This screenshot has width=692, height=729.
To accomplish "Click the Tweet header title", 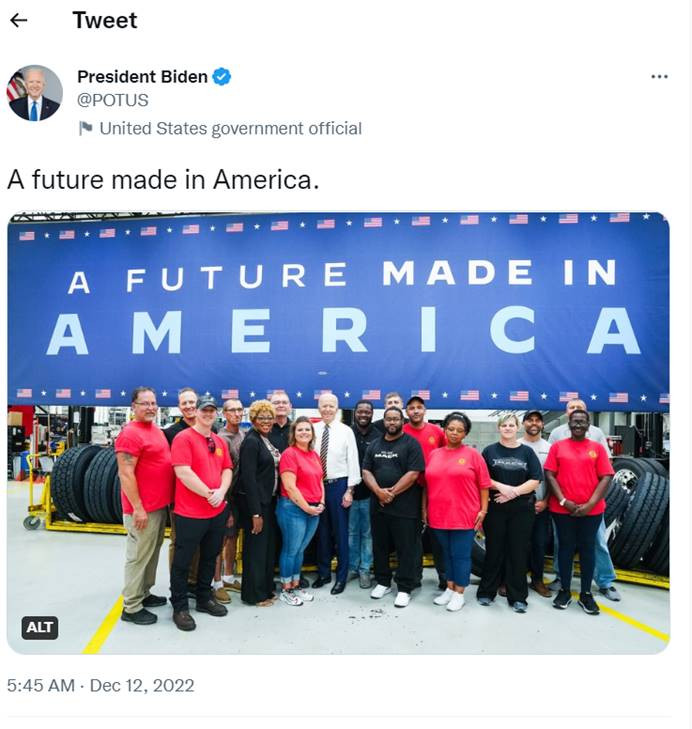I will 105,20.
